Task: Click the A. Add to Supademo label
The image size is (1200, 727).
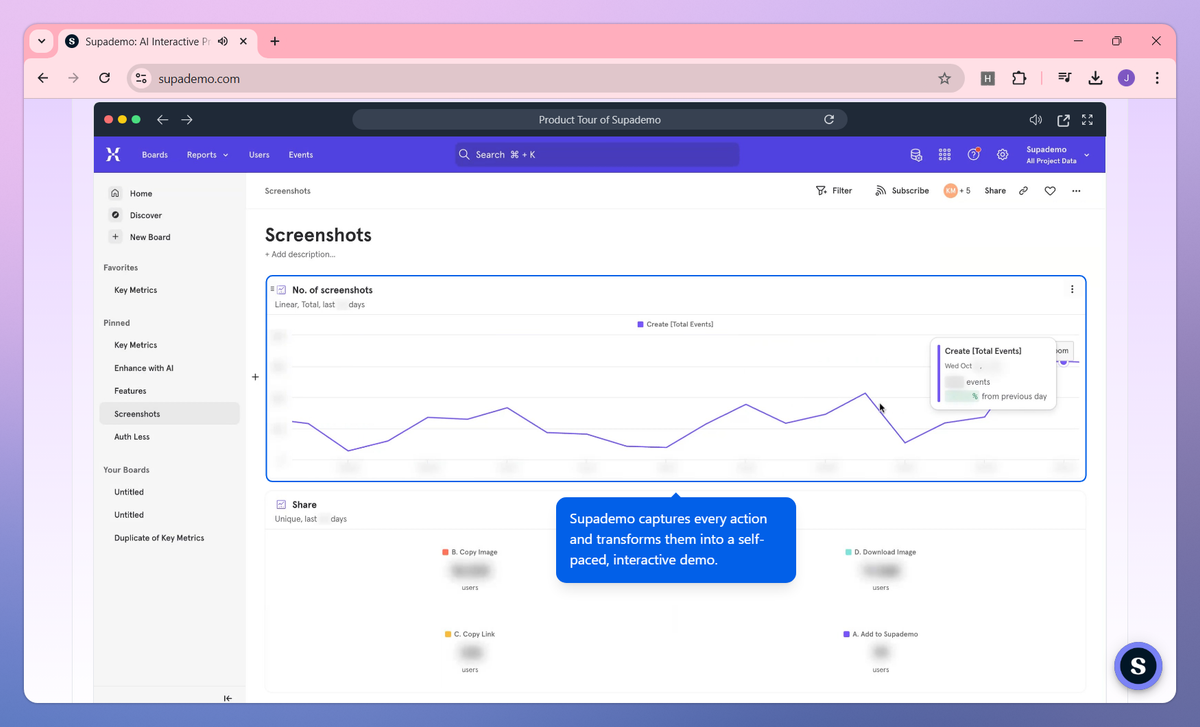Action: click(x=886, y=634)
